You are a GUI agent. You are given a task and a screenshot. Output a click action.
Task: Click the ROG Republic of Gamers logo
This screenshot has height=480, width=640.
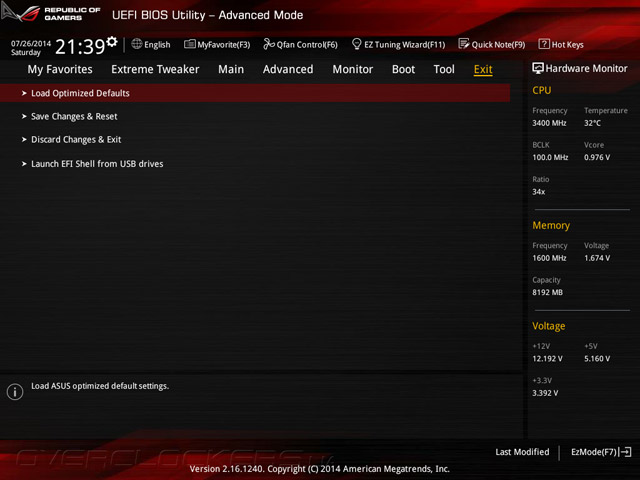50,12
